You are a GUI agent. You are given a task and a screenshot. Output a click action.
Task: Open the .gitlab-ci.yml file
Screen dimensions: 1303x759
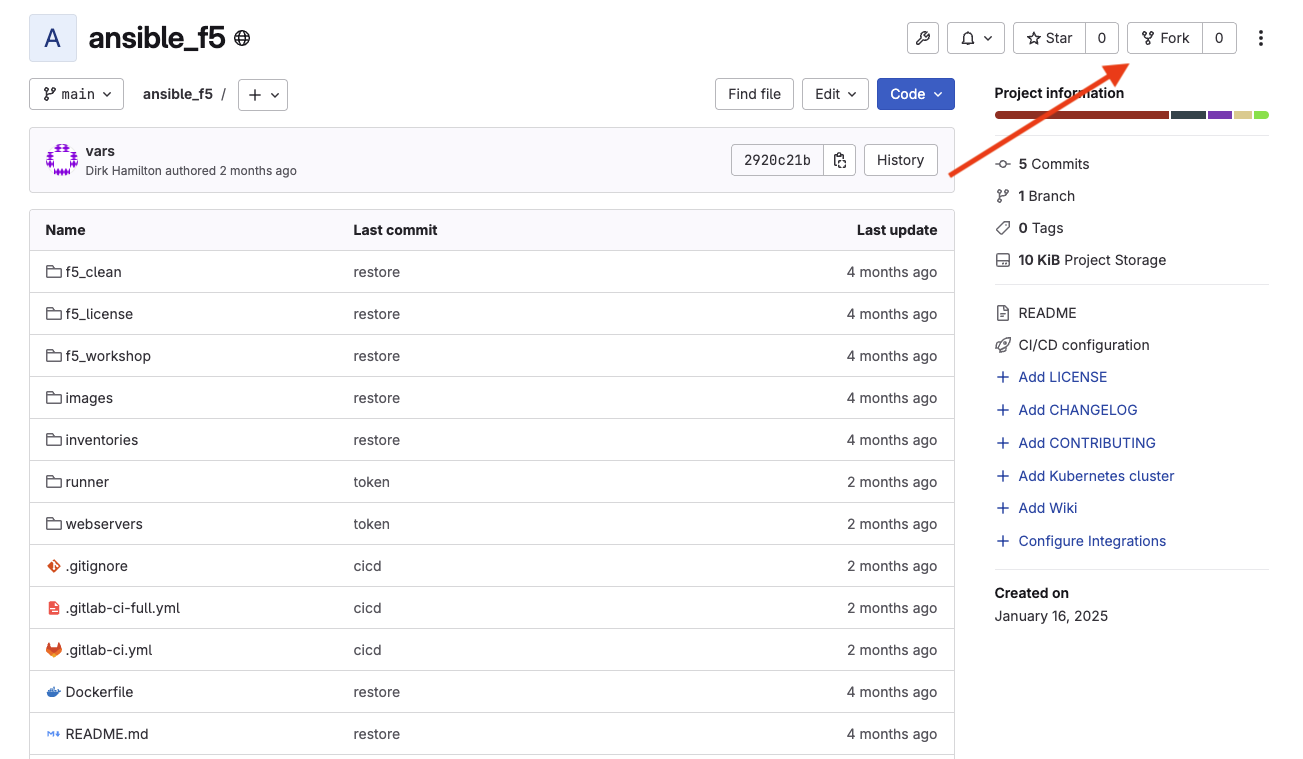click(x=109, y=650)
